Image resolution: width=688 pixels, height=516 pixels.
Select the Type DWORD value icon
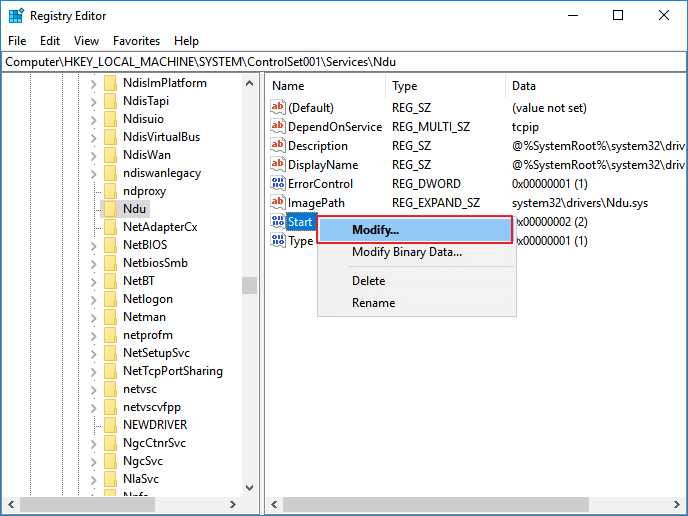pos(278,241)
